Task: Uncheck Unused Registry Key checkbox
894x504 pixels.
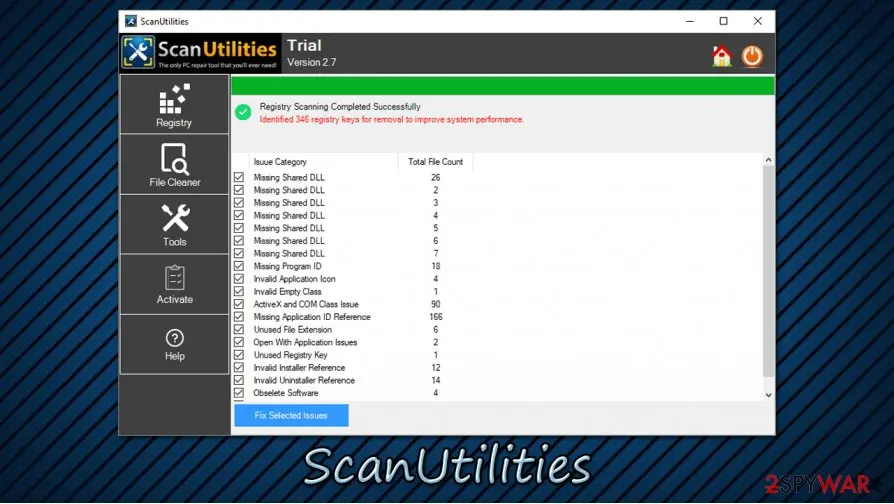Action: click(239, 355)
